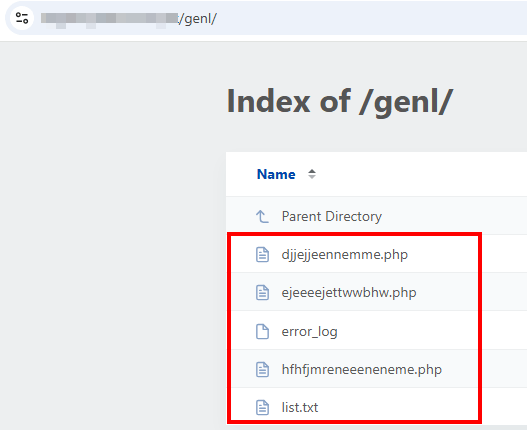Toggle the Name sort arrows
The height and width of the screenshot is (430, 527).
click(312, 174)
